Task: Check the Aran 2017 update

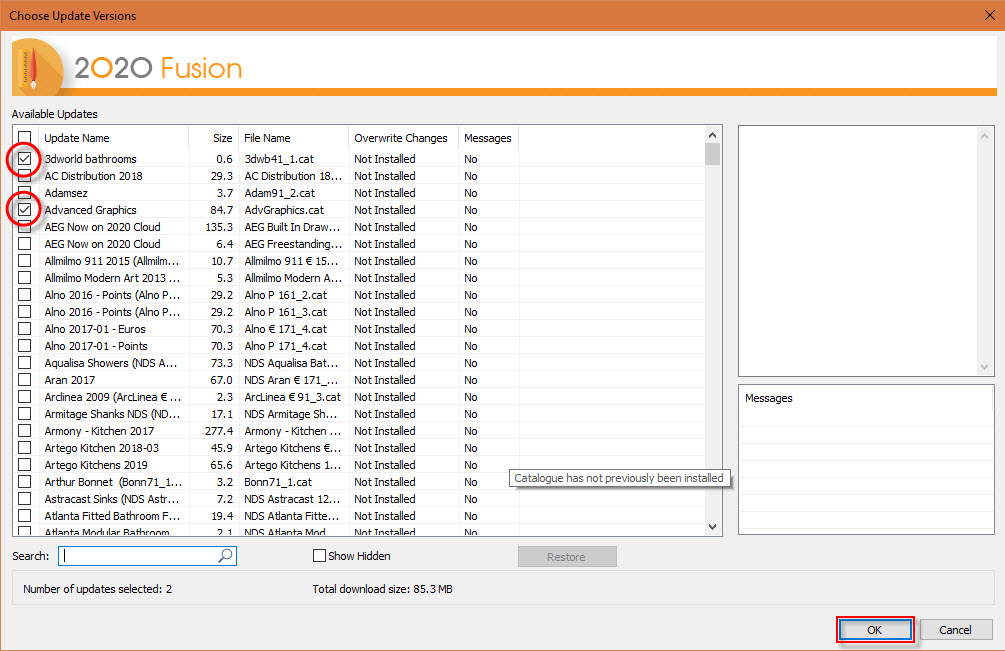Action: [24, 379]
